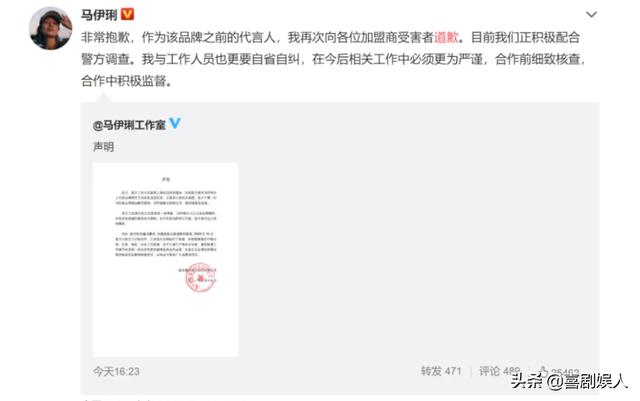Click the 今天16:23 timestamp
Image resolution: width=640 pixels, height=401 pixels.
coord(116,371)
